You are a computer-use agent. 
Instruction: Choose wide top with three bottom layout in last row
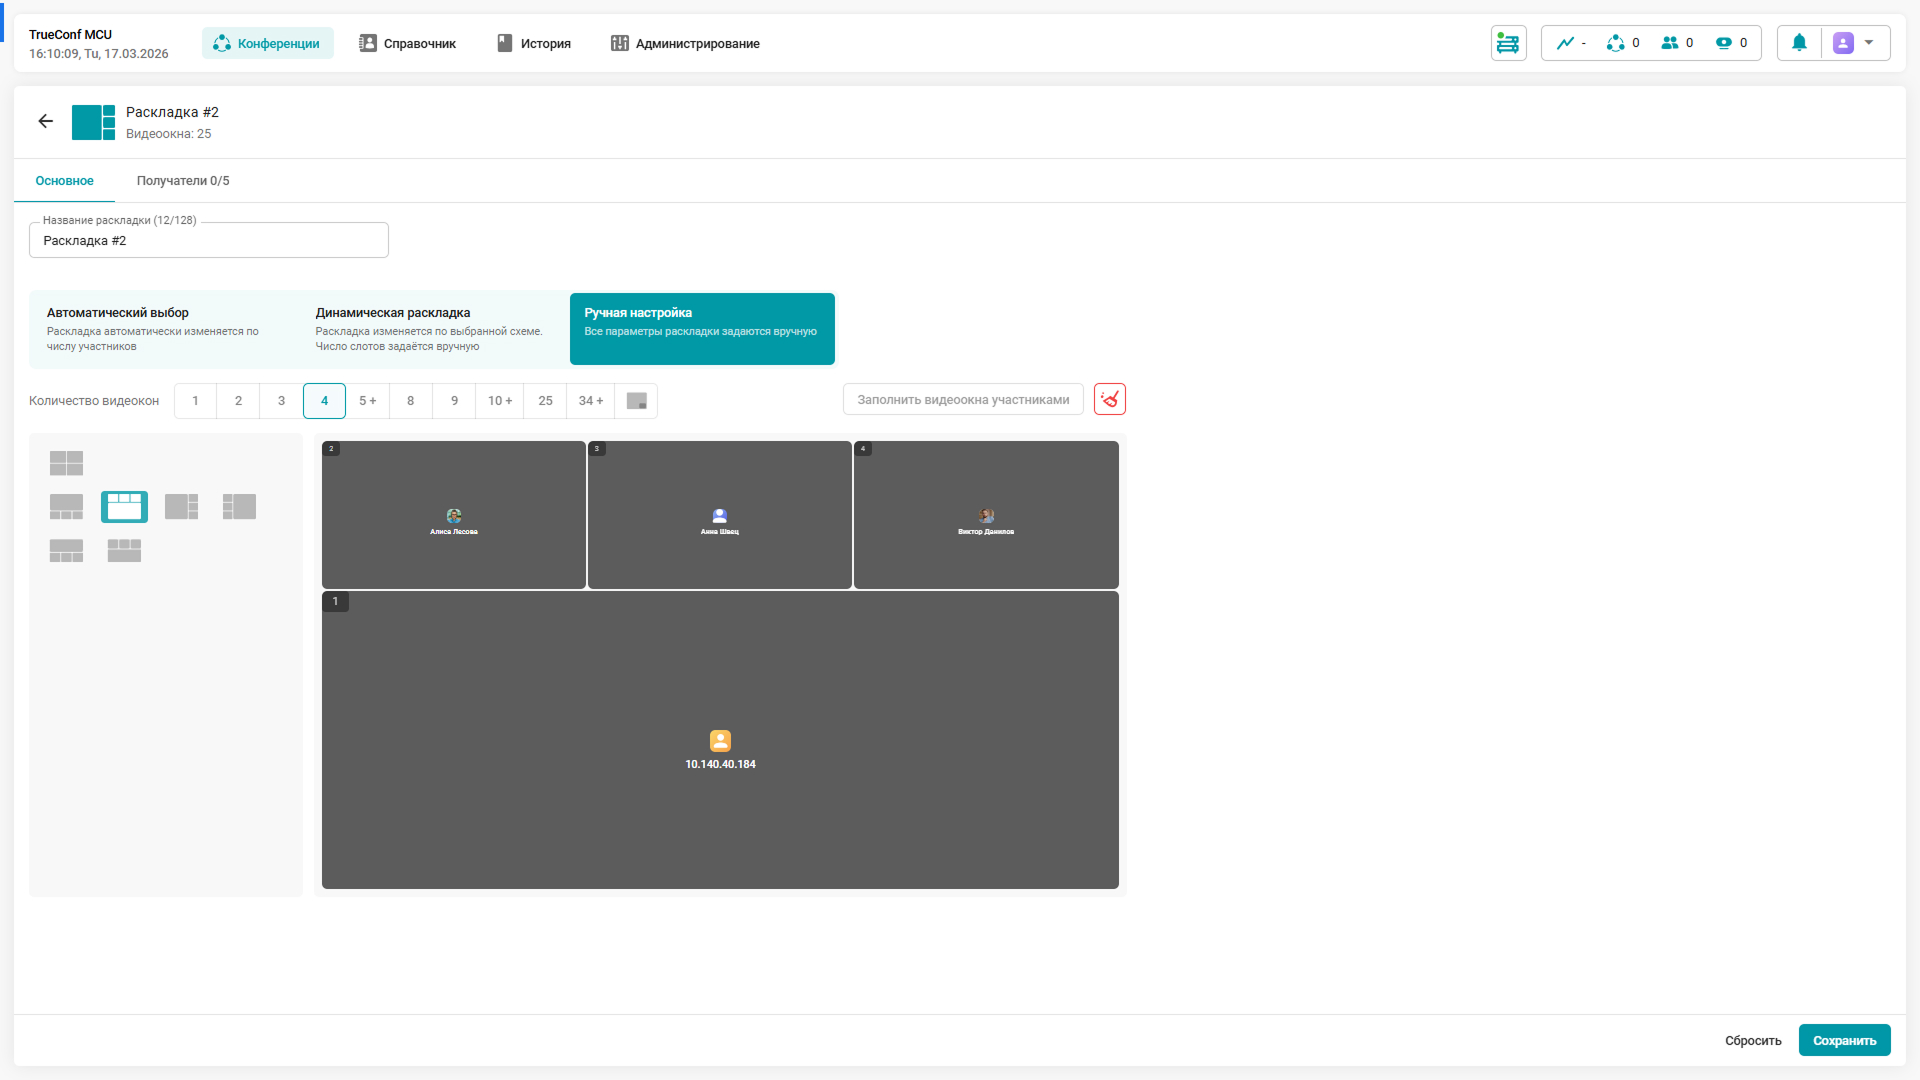(67, 551)
